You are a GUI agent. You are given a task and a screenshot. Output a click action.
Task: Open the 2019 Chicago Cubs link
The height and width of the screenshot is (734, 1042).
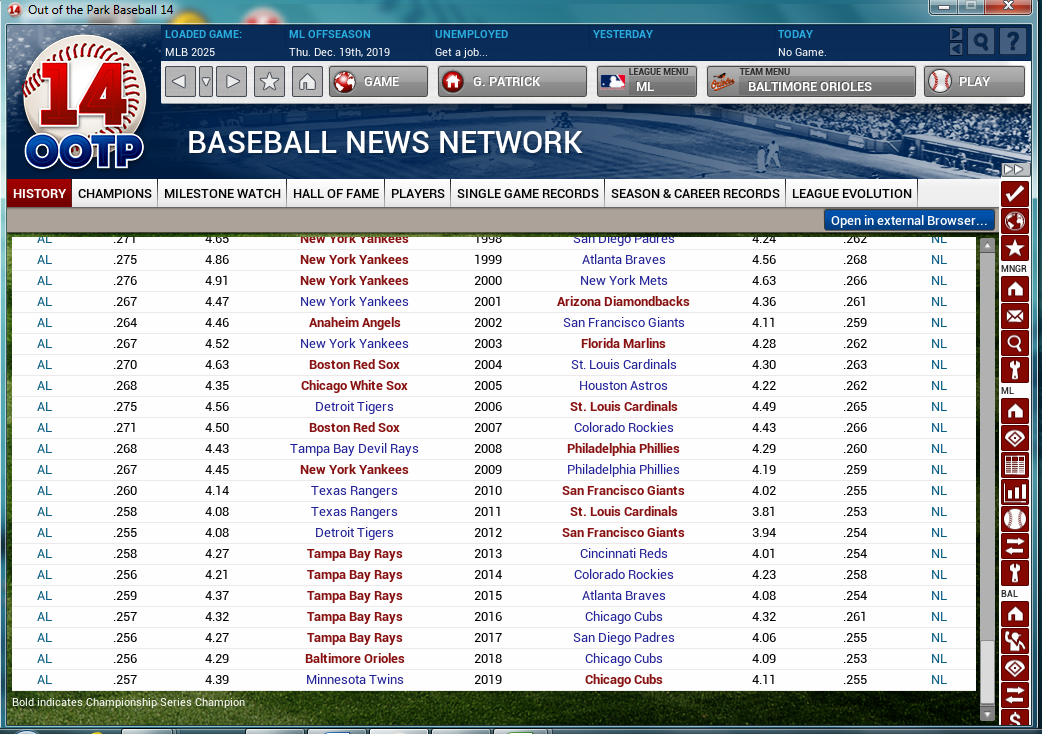pyautogui.click(x=623, y=680)
